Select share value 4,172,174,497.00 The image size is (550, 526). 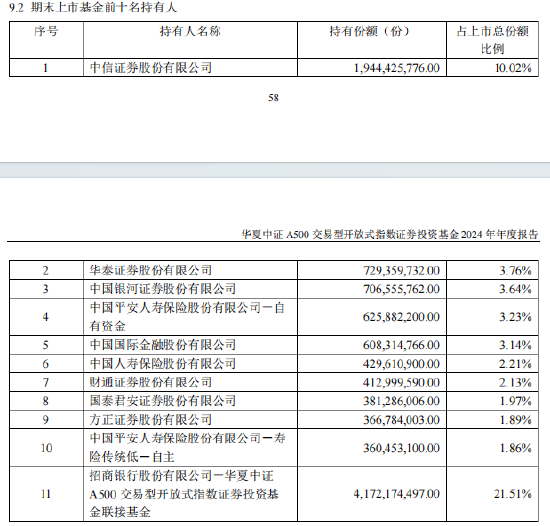click(x=397, y=494)
